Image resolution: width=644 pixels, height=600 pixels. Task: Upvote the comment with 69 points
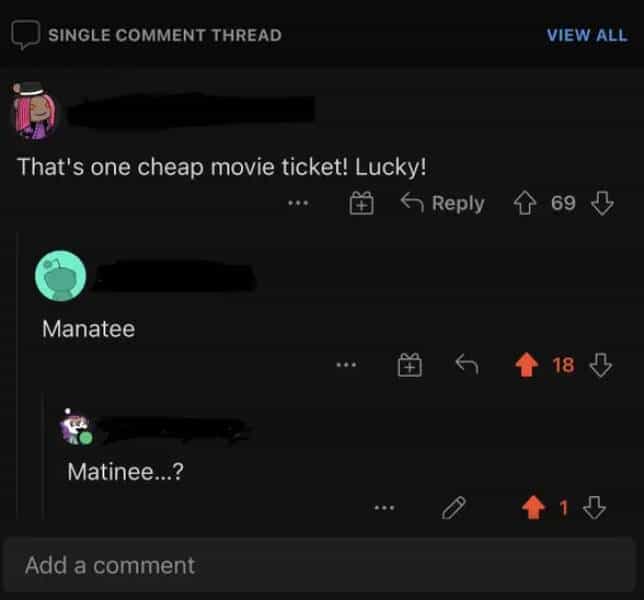click(524, 203)
